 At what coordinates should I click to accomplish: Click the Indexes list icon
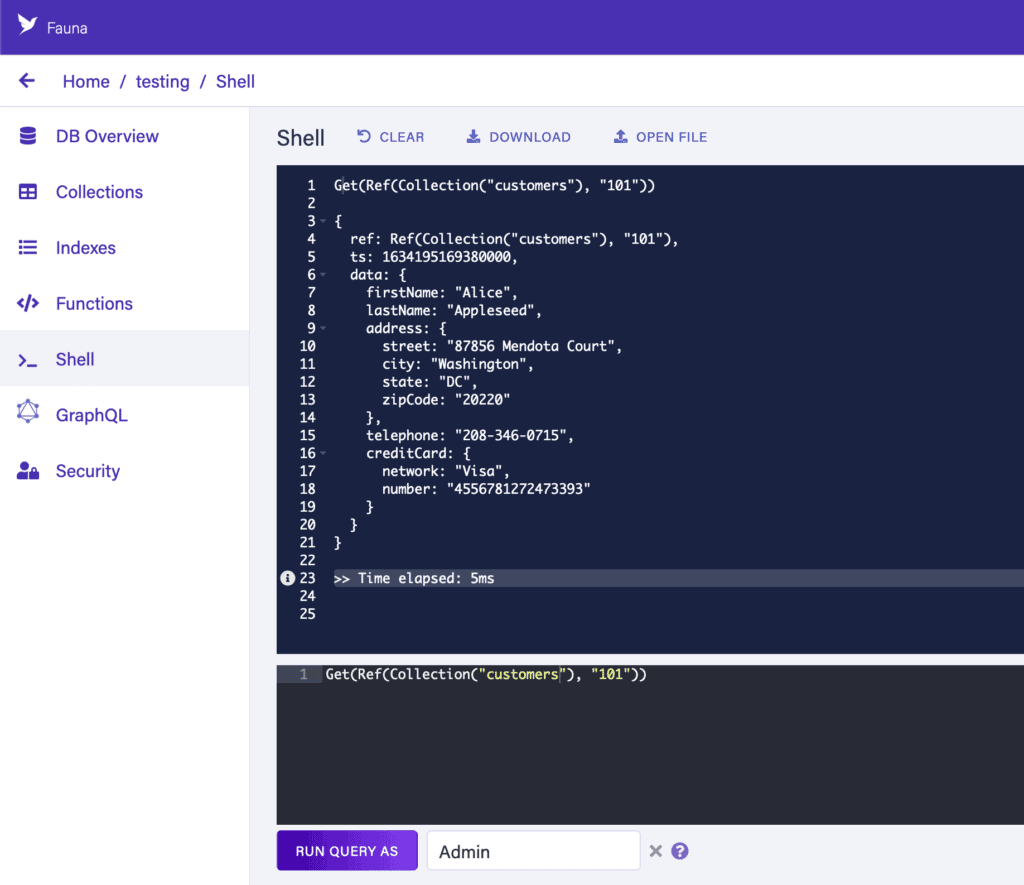[28, 248]
